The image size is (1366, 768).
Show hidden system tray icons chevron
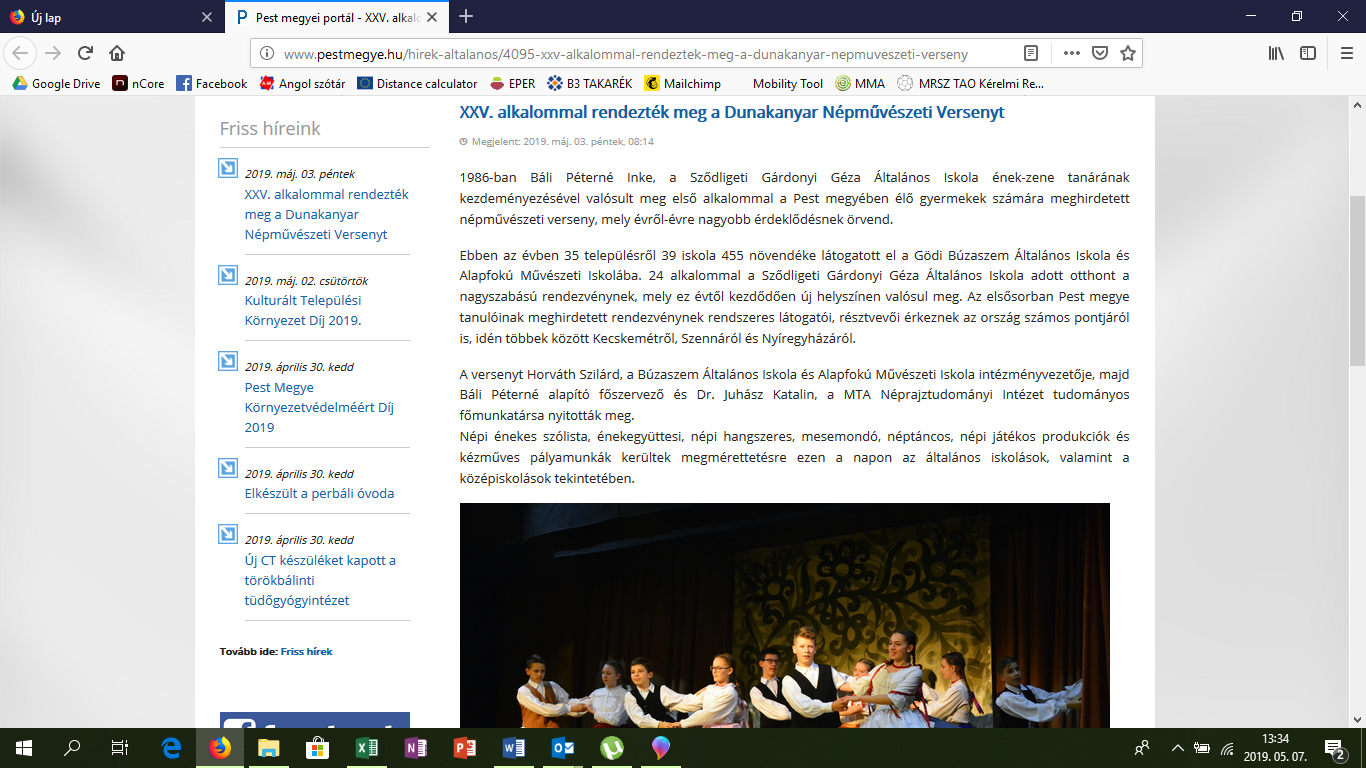[1178, 747]
